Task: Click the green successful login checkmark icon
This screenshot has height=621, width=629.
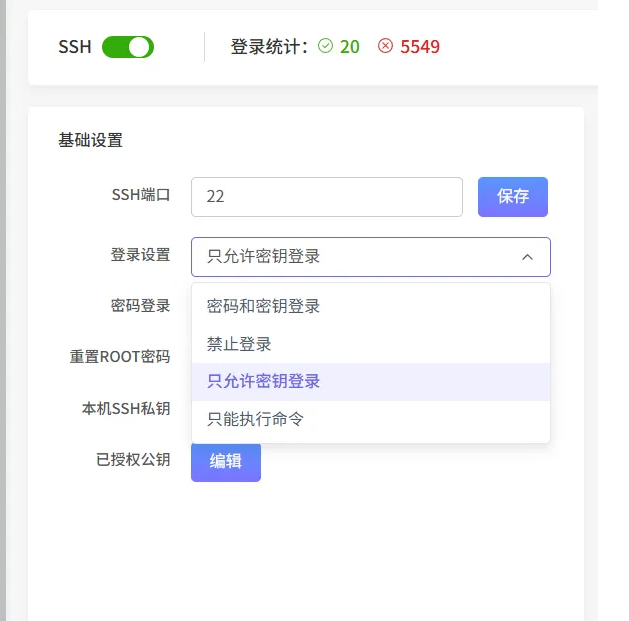Action: click(x=325, y=46)
